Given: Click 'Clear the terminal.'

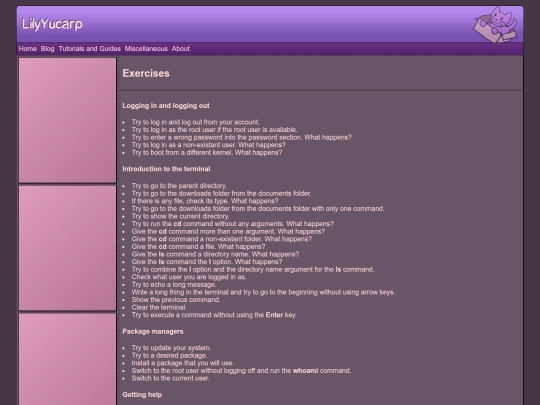Looking at the screenshot, I should pos(159,307).
